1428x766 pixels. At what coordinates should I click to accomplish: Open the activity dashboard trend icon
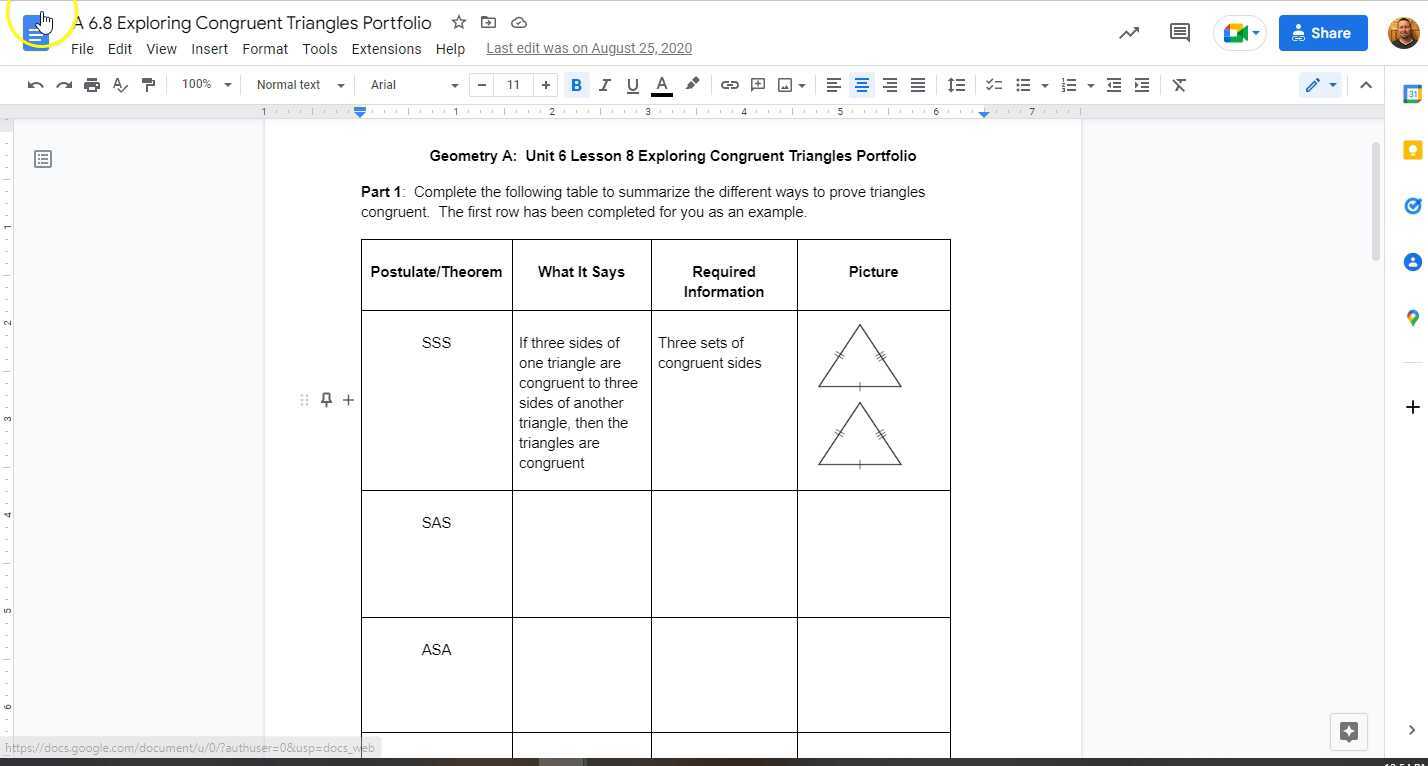pyautogui.click(x=1129, y=33)
